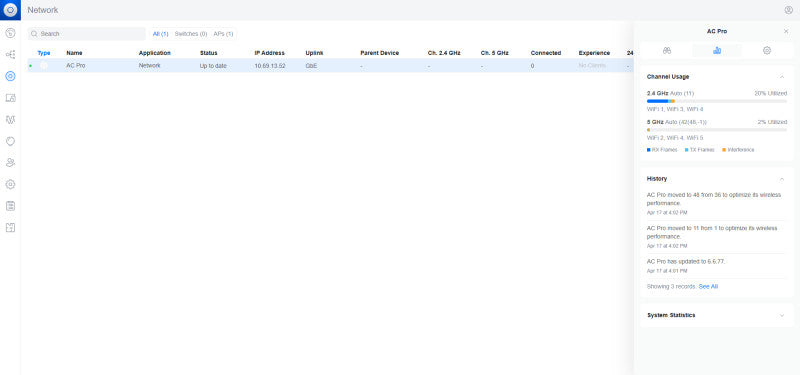Click the AC Pro panel title
This screenshot has width=800, height=375.
coord(717,32)
